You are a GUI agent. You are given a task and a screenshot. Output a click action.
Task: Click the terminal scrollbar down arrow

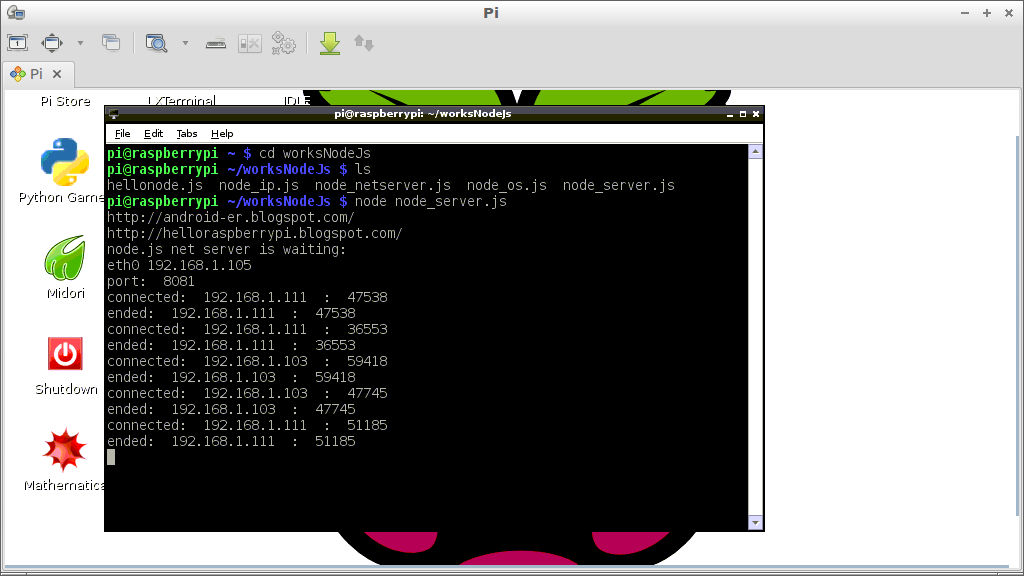tap(756, 522)
